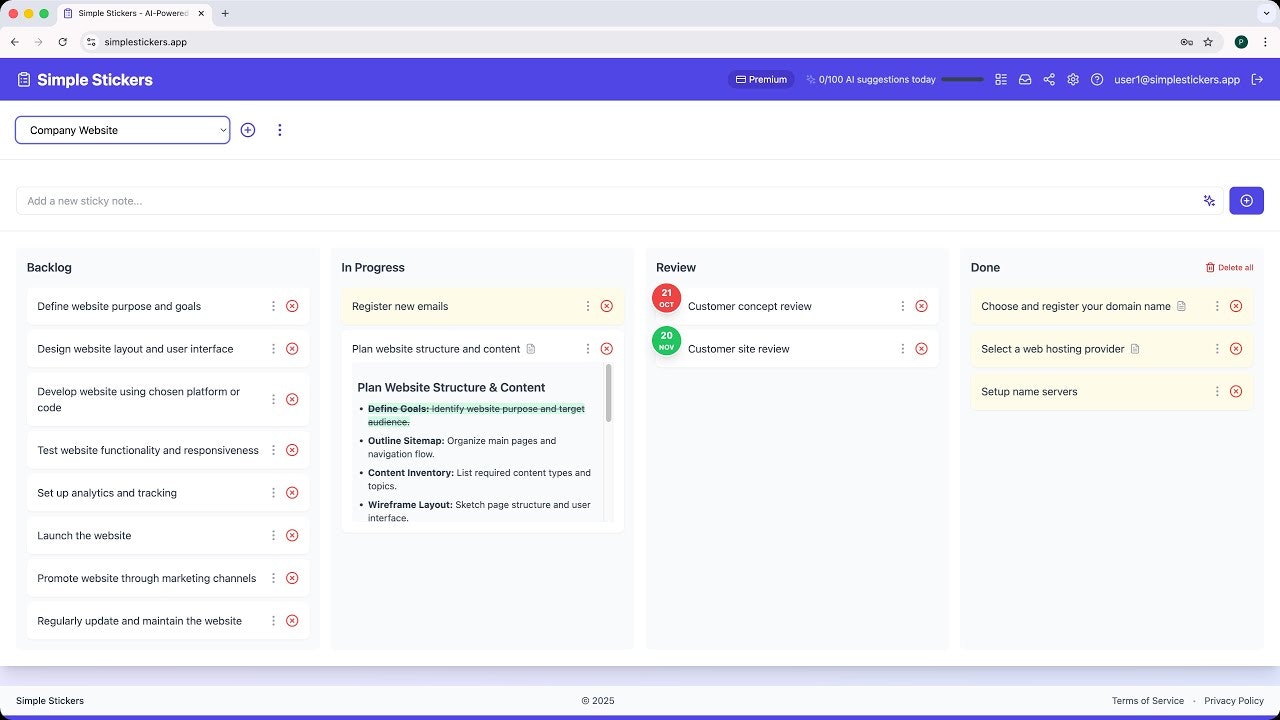
Task: Click the share icon in header
Action: (x=1049, y=79)
